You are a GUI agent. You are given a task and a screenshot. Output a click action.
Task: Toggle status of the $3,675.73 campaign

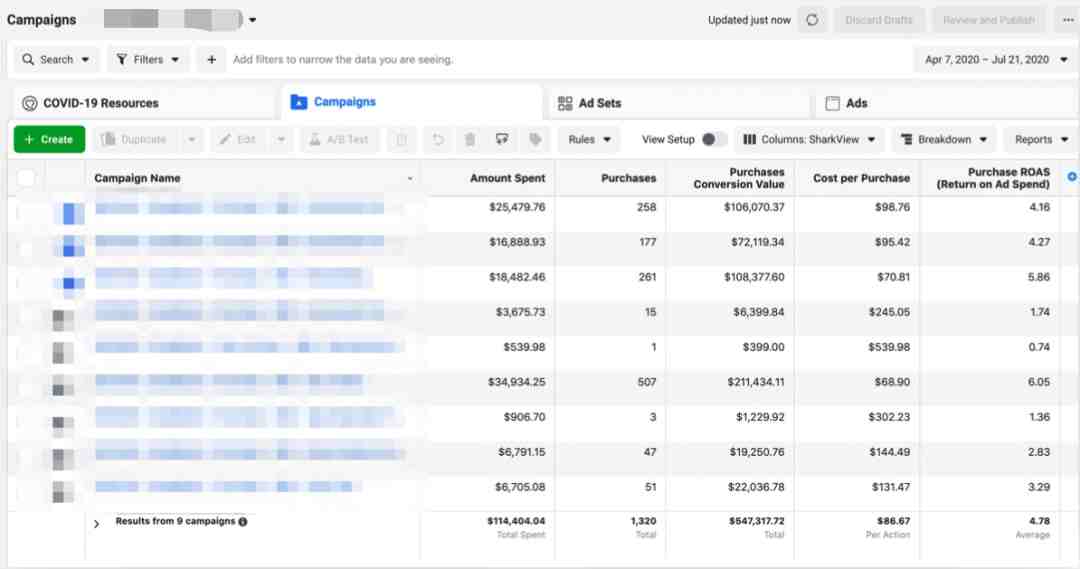pos(63,320)
